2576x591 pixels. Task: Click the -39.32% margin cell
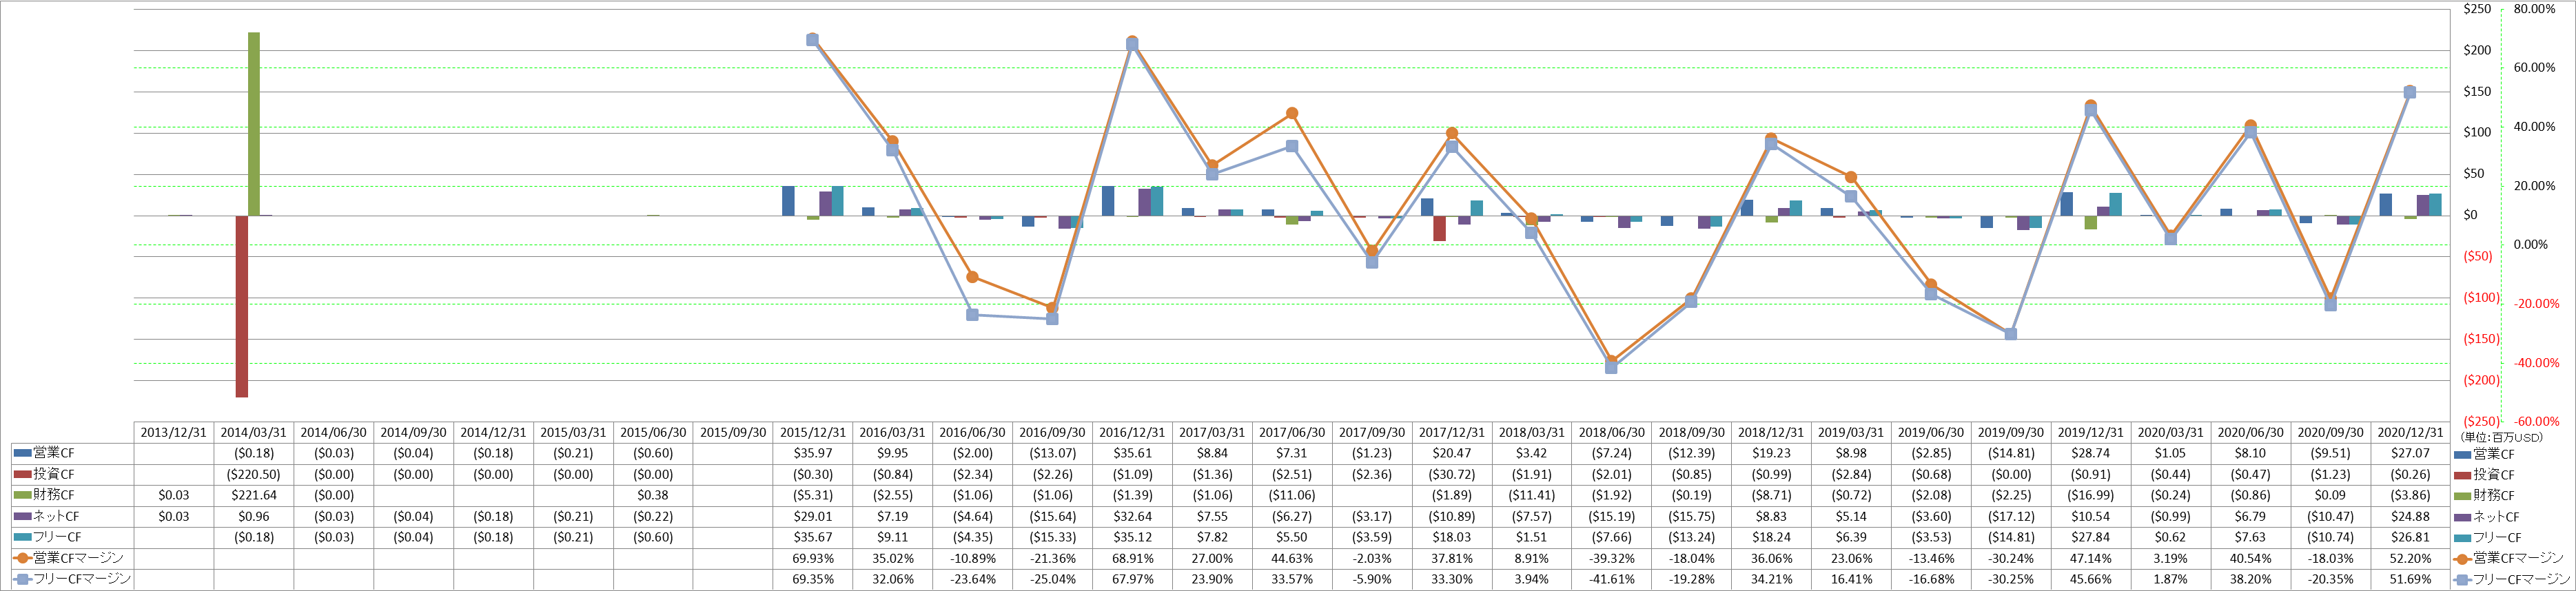1611,558
